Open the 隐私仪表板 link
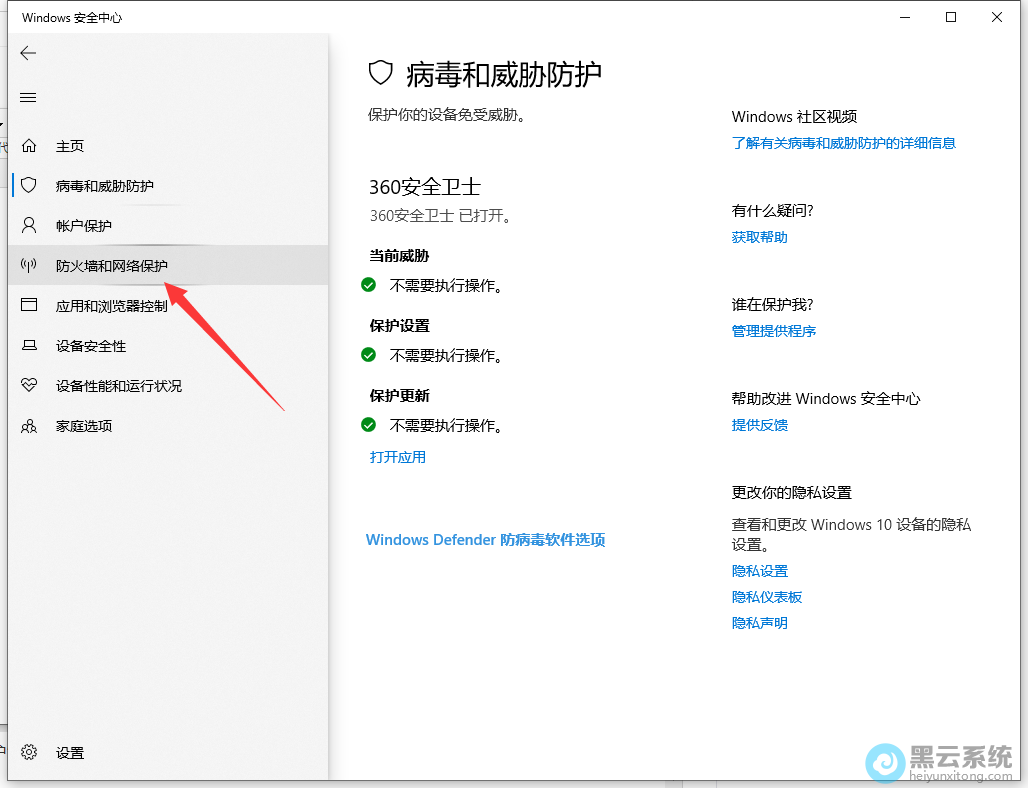This screenshot has width=1028, height=788. [x=766, y=597]
